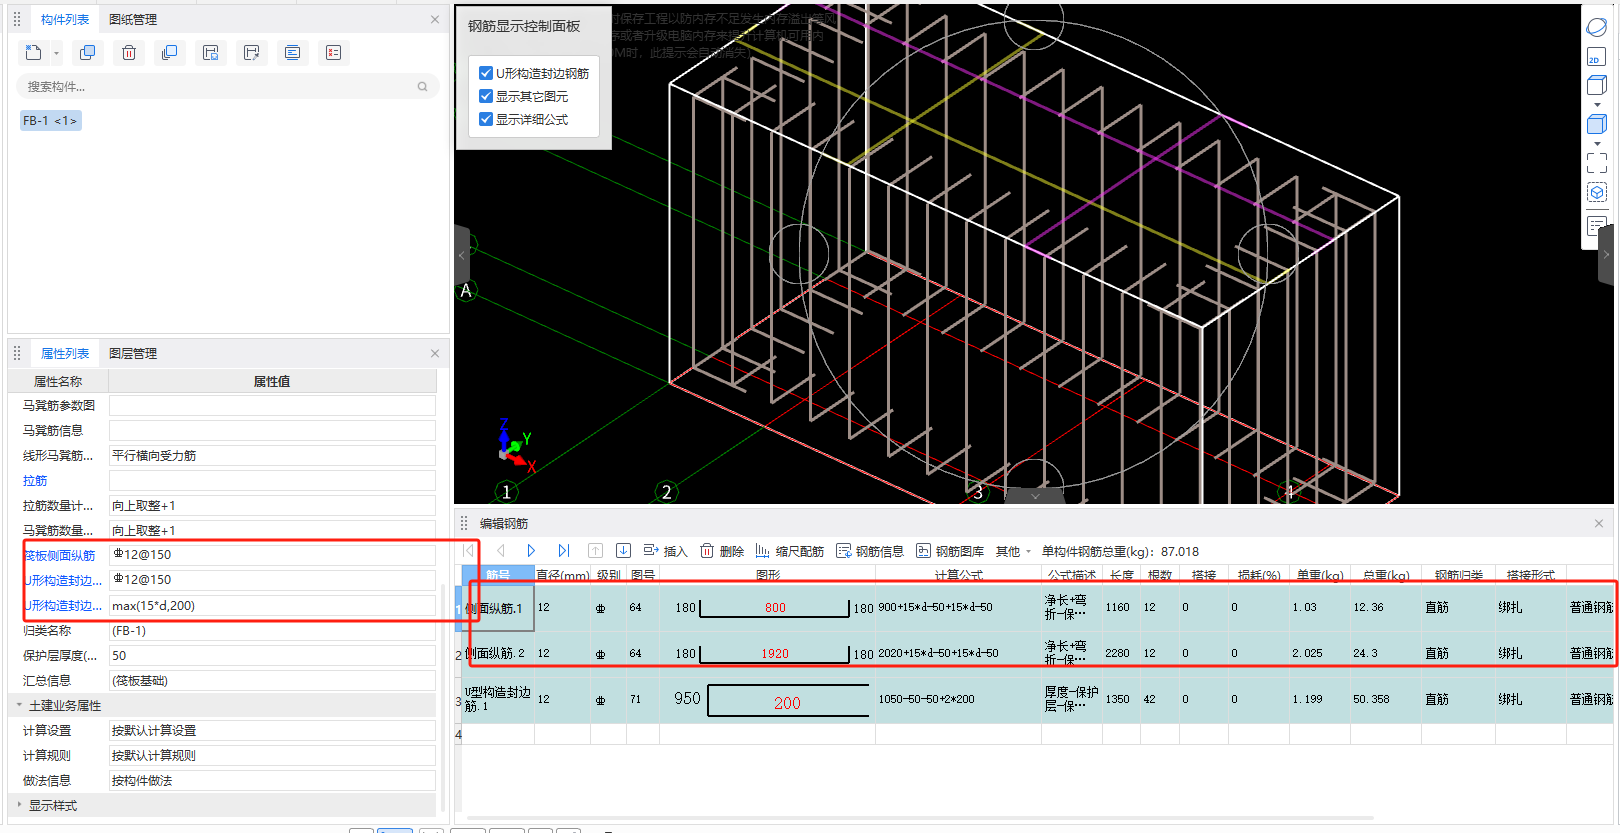Click the solid shaded cube icon

coord(1597,124)
